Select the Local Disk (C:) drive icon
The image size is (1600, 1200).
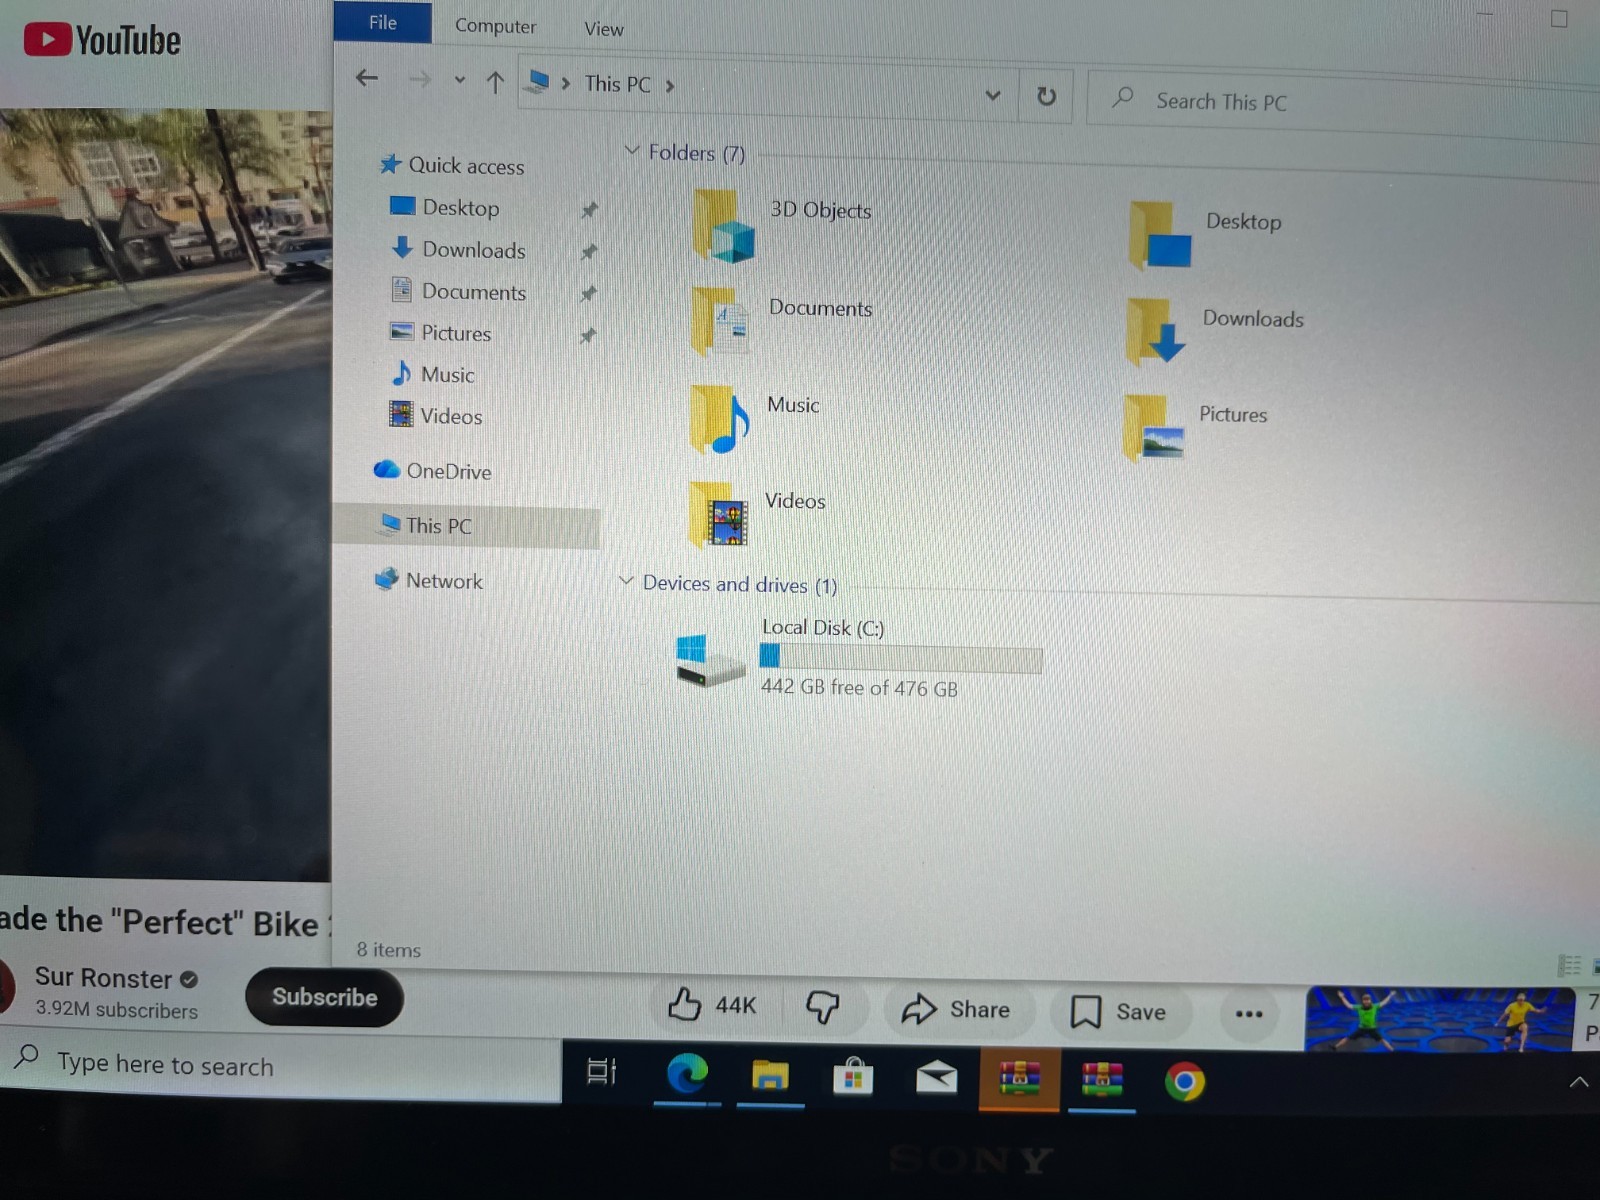710,662
